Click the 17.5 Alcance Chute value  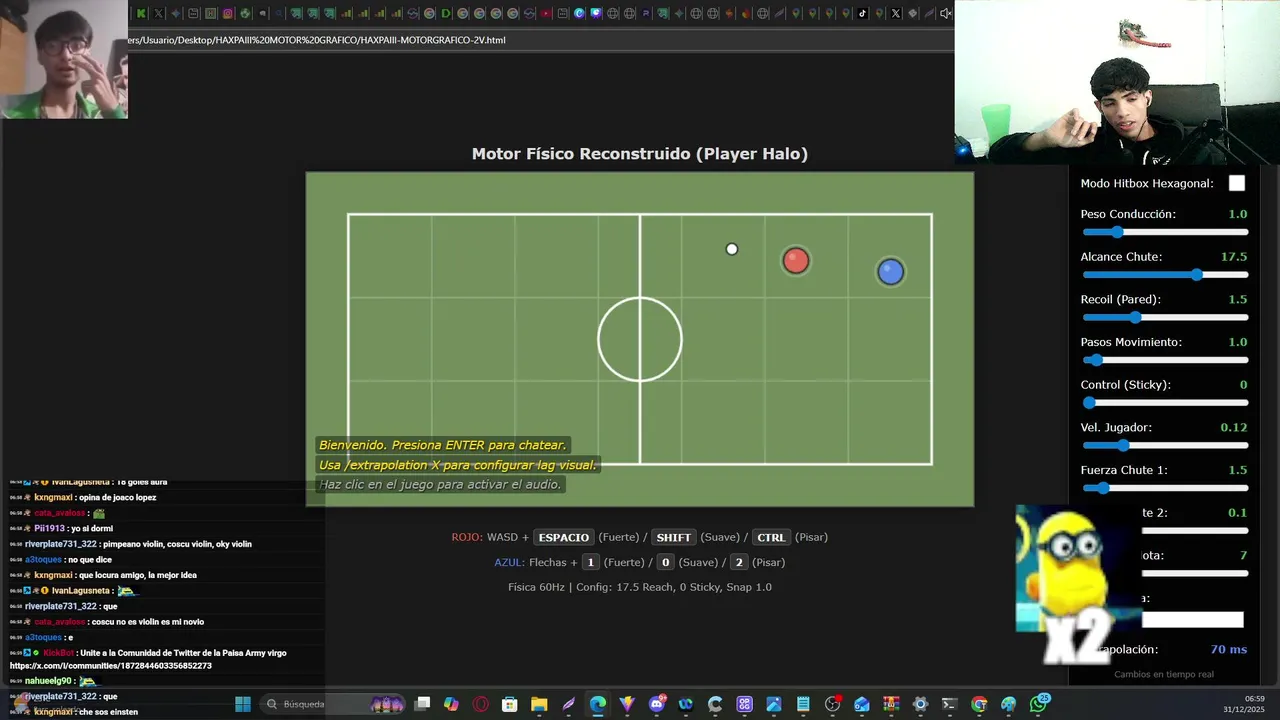tap(1233, 257)
